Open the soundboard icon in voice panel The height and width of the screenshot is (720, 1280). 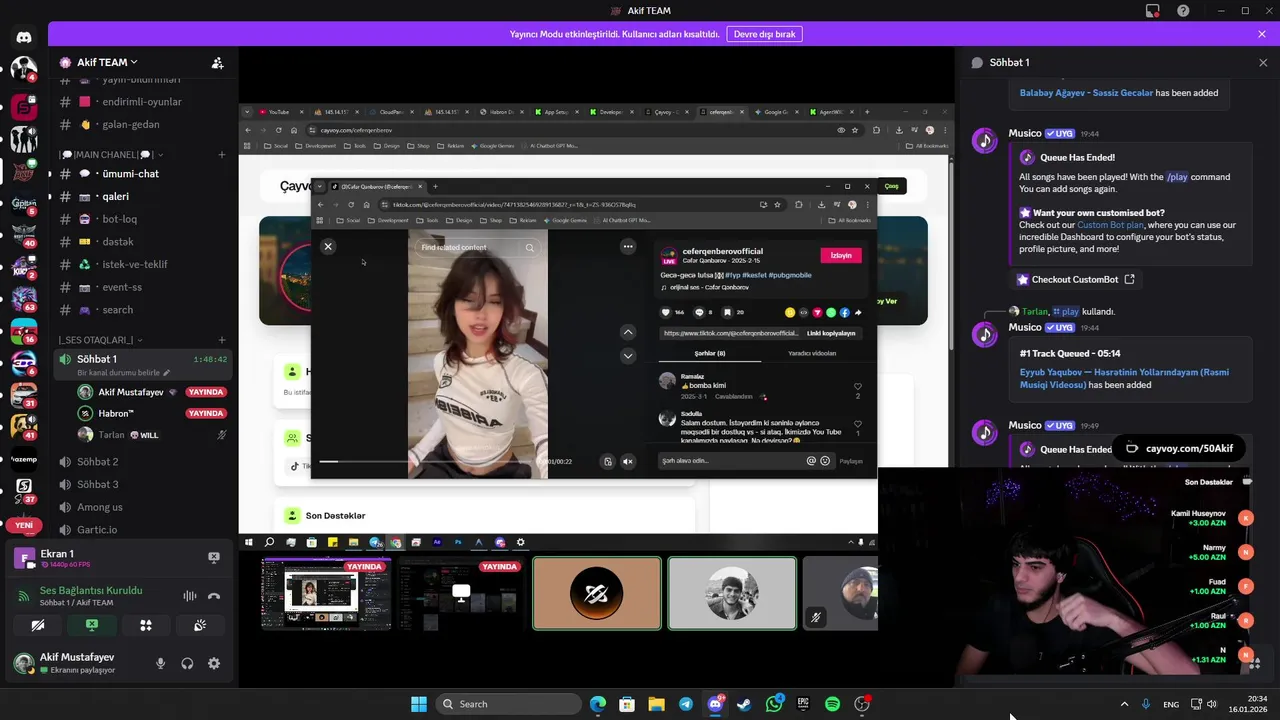point(200,625)
